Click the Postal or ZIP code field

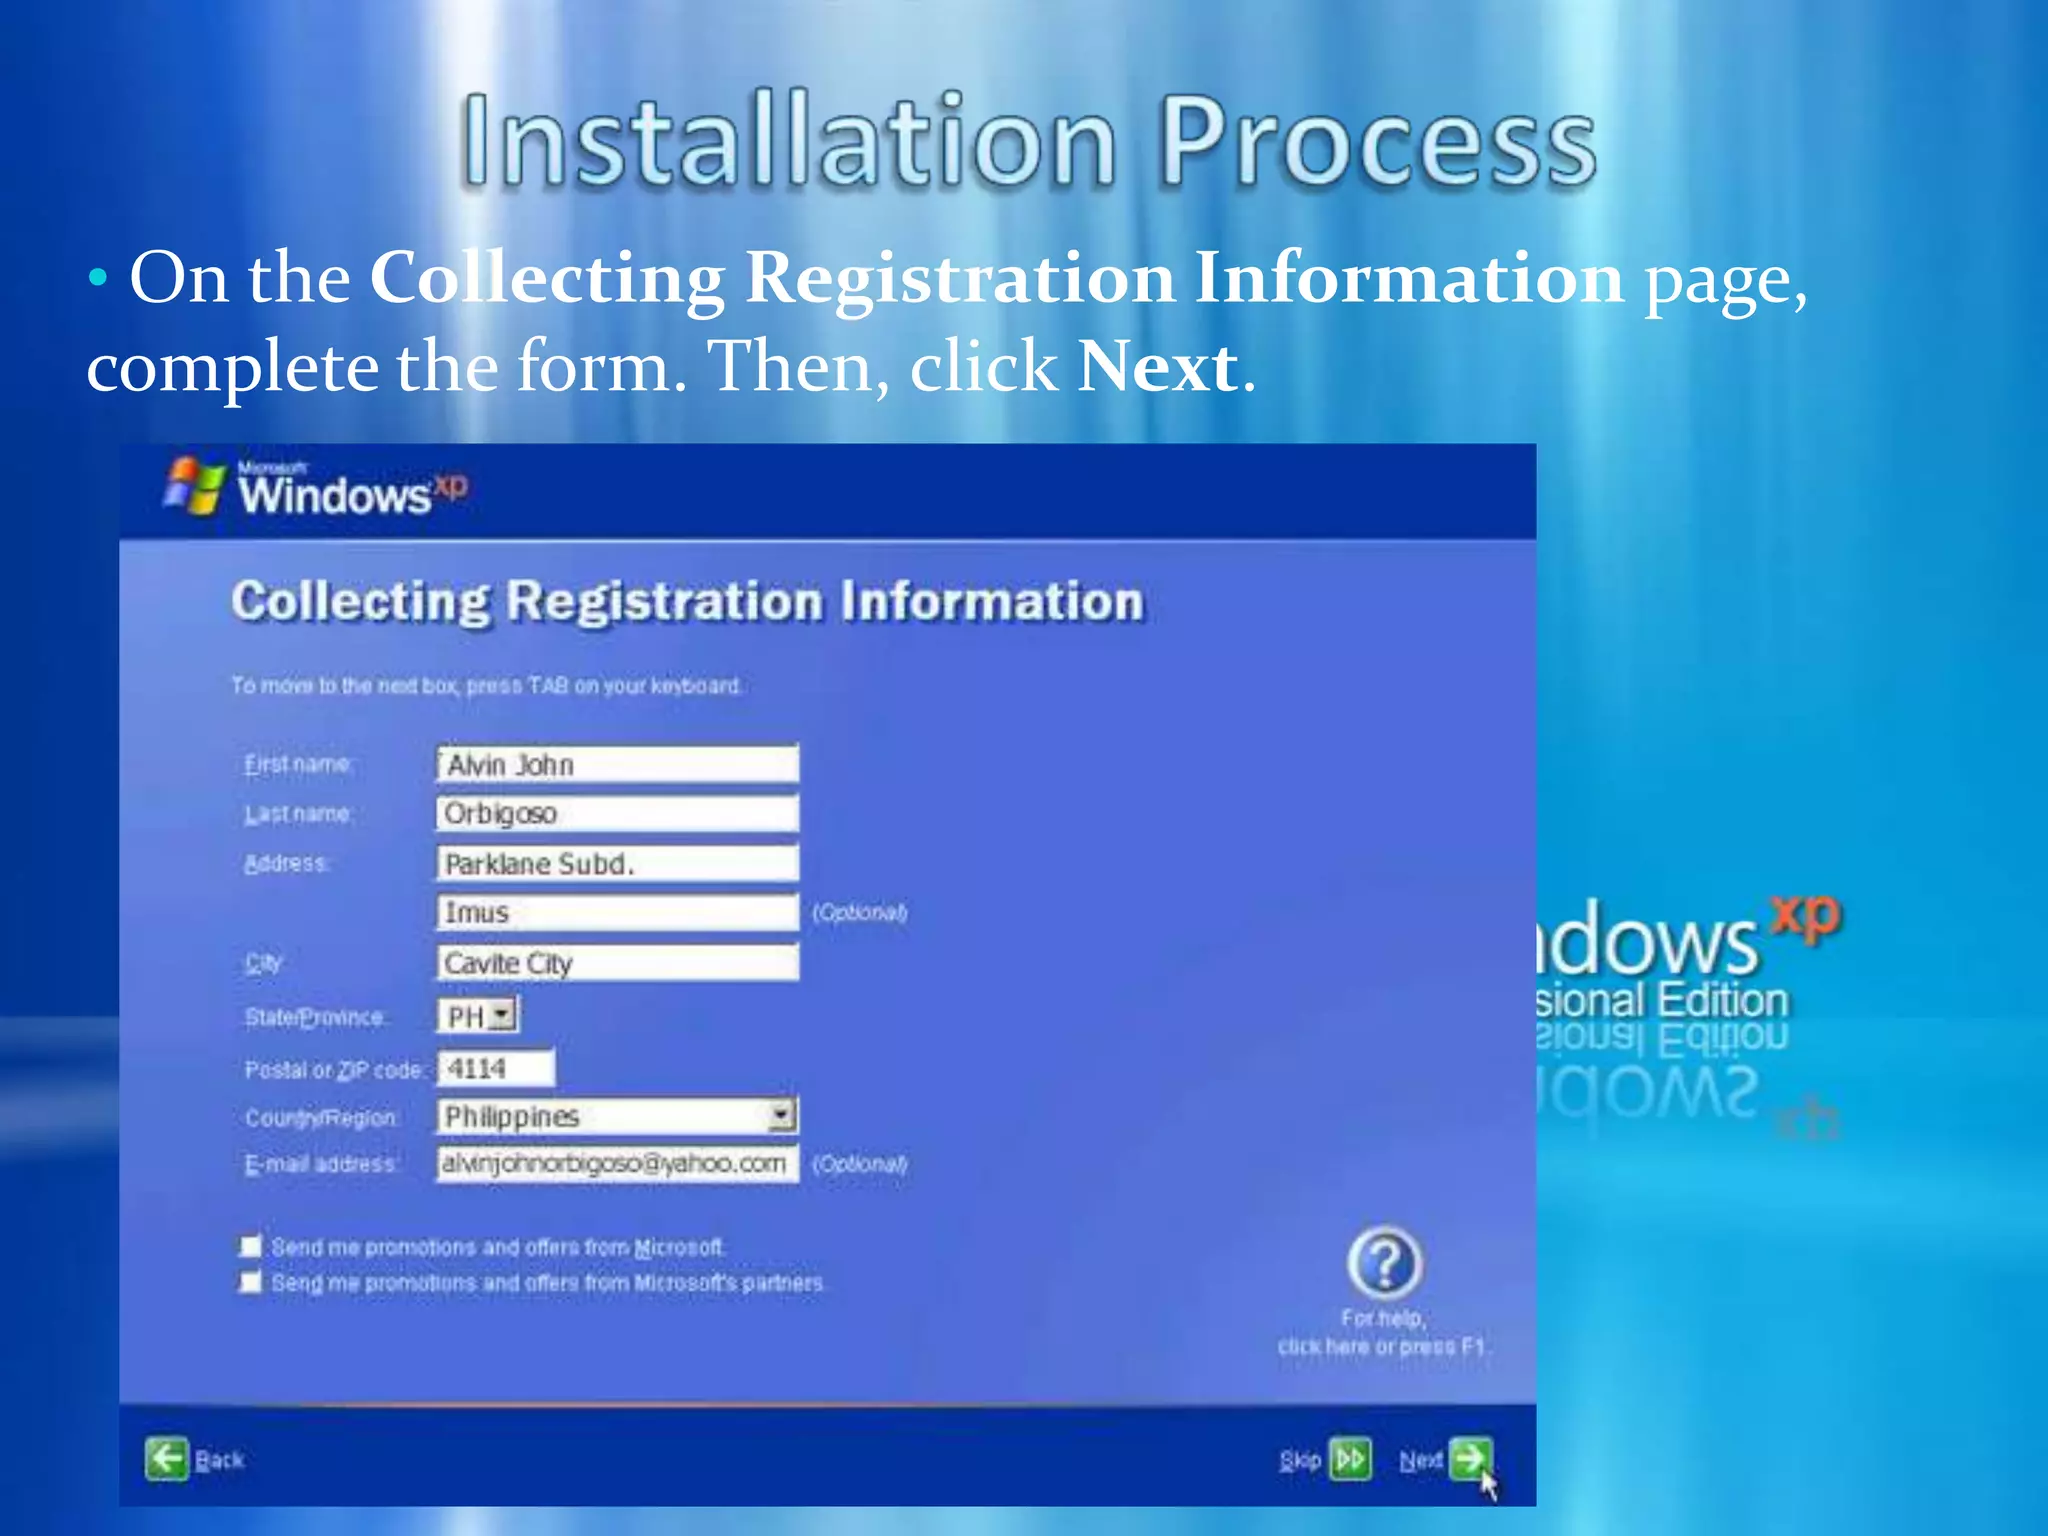tap(495, 1068)
